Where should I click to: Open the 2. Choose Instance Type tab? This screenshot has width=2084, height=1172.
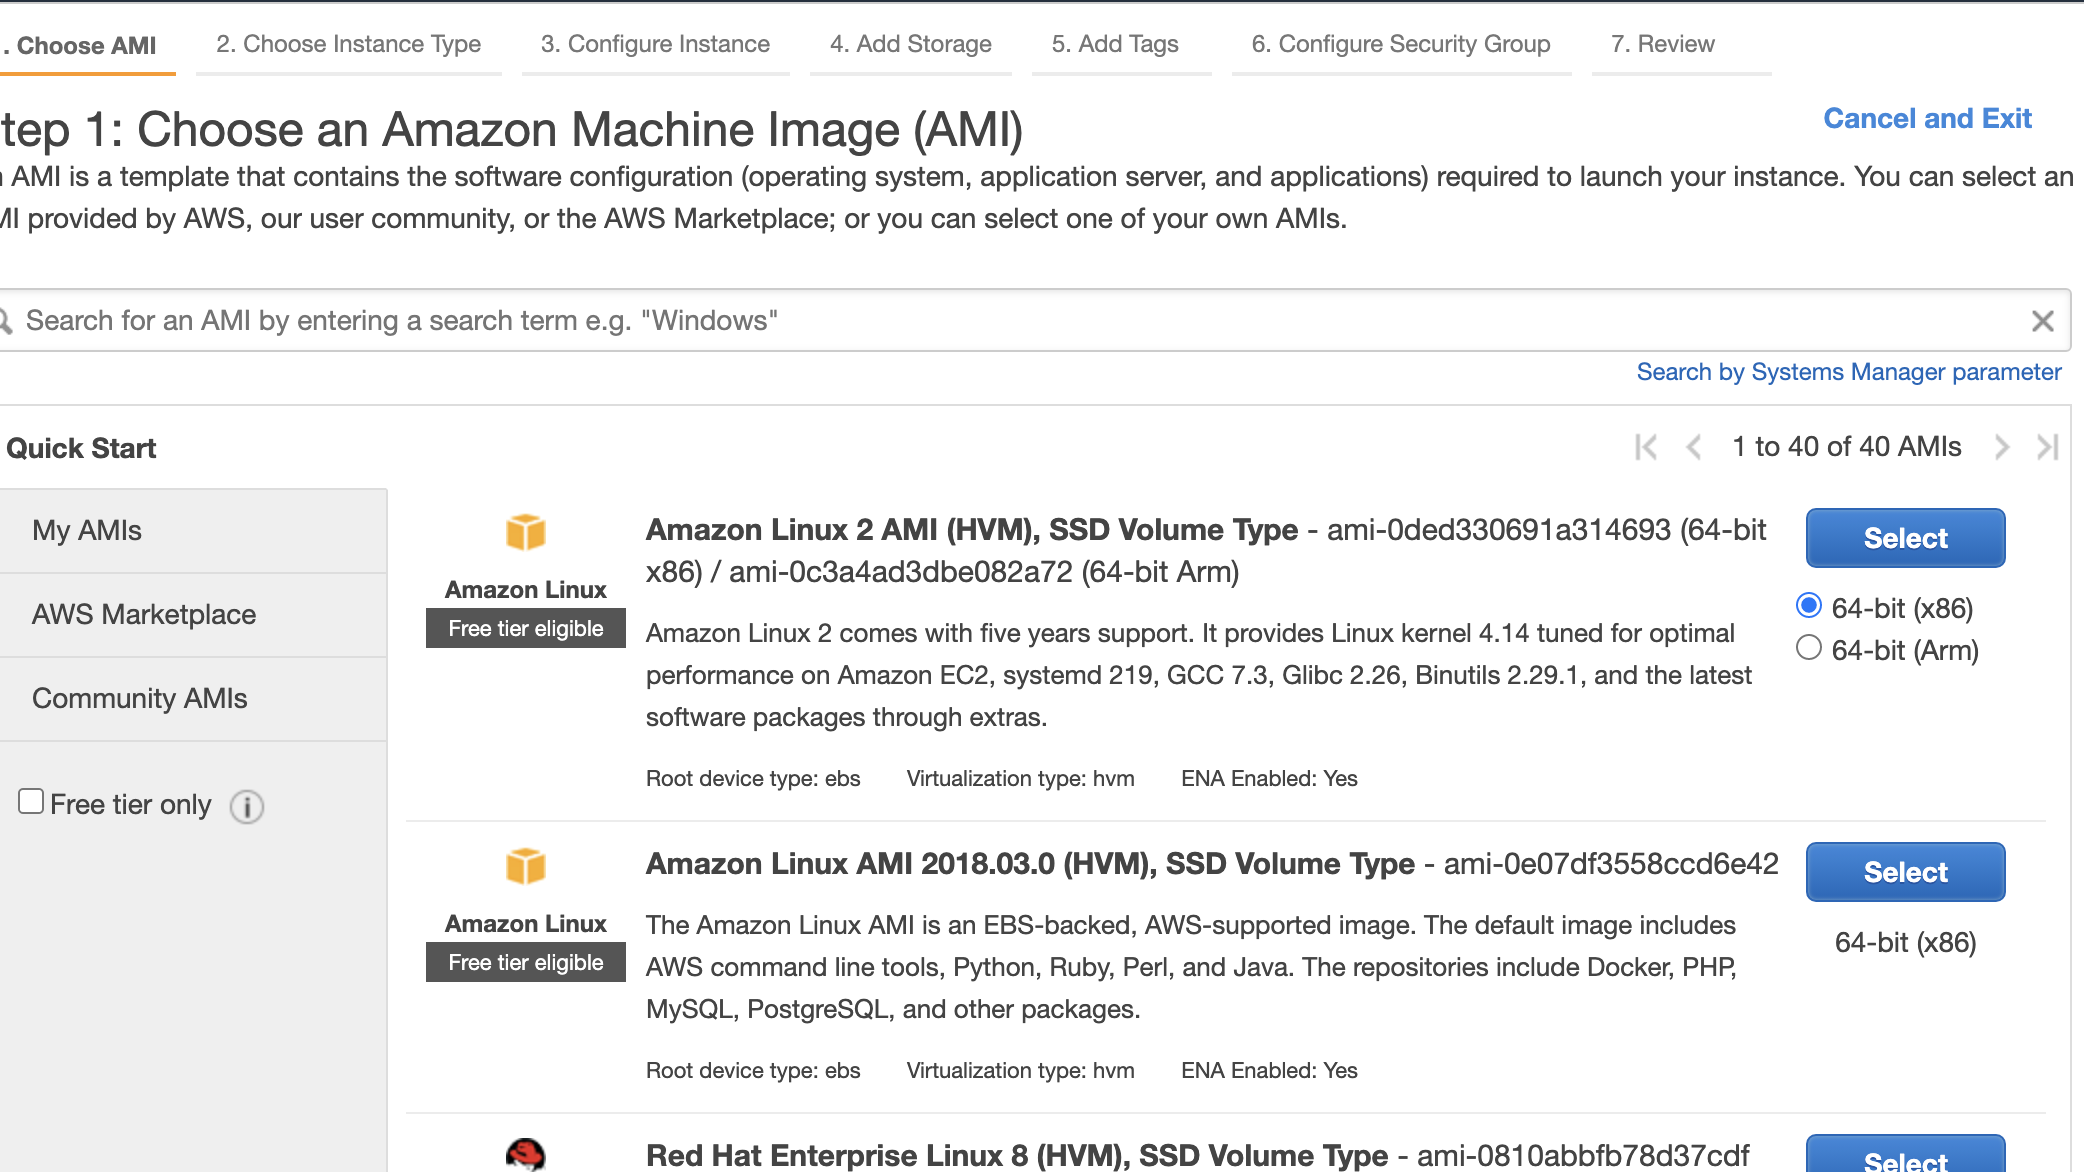point(348,44)
